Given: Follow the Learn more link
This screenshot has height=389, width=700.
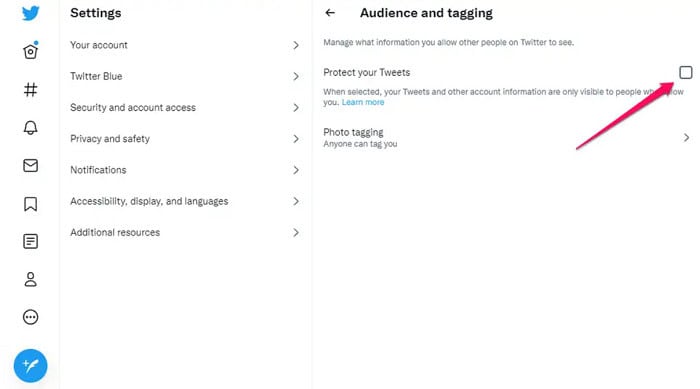Looking at the screenshot, I should point(363,102).
